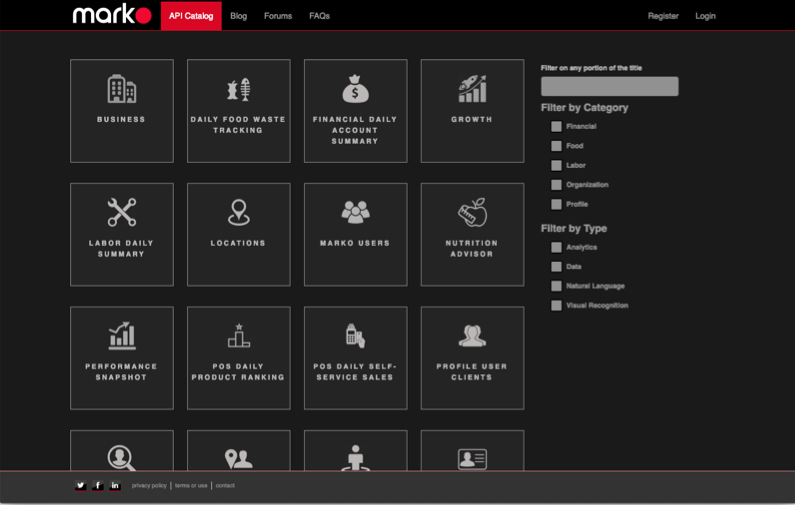This screenshot has height=505, width=795.
Task: Open the Daily Food Waste Tracking fishbone icon
Action: [238, 90]
